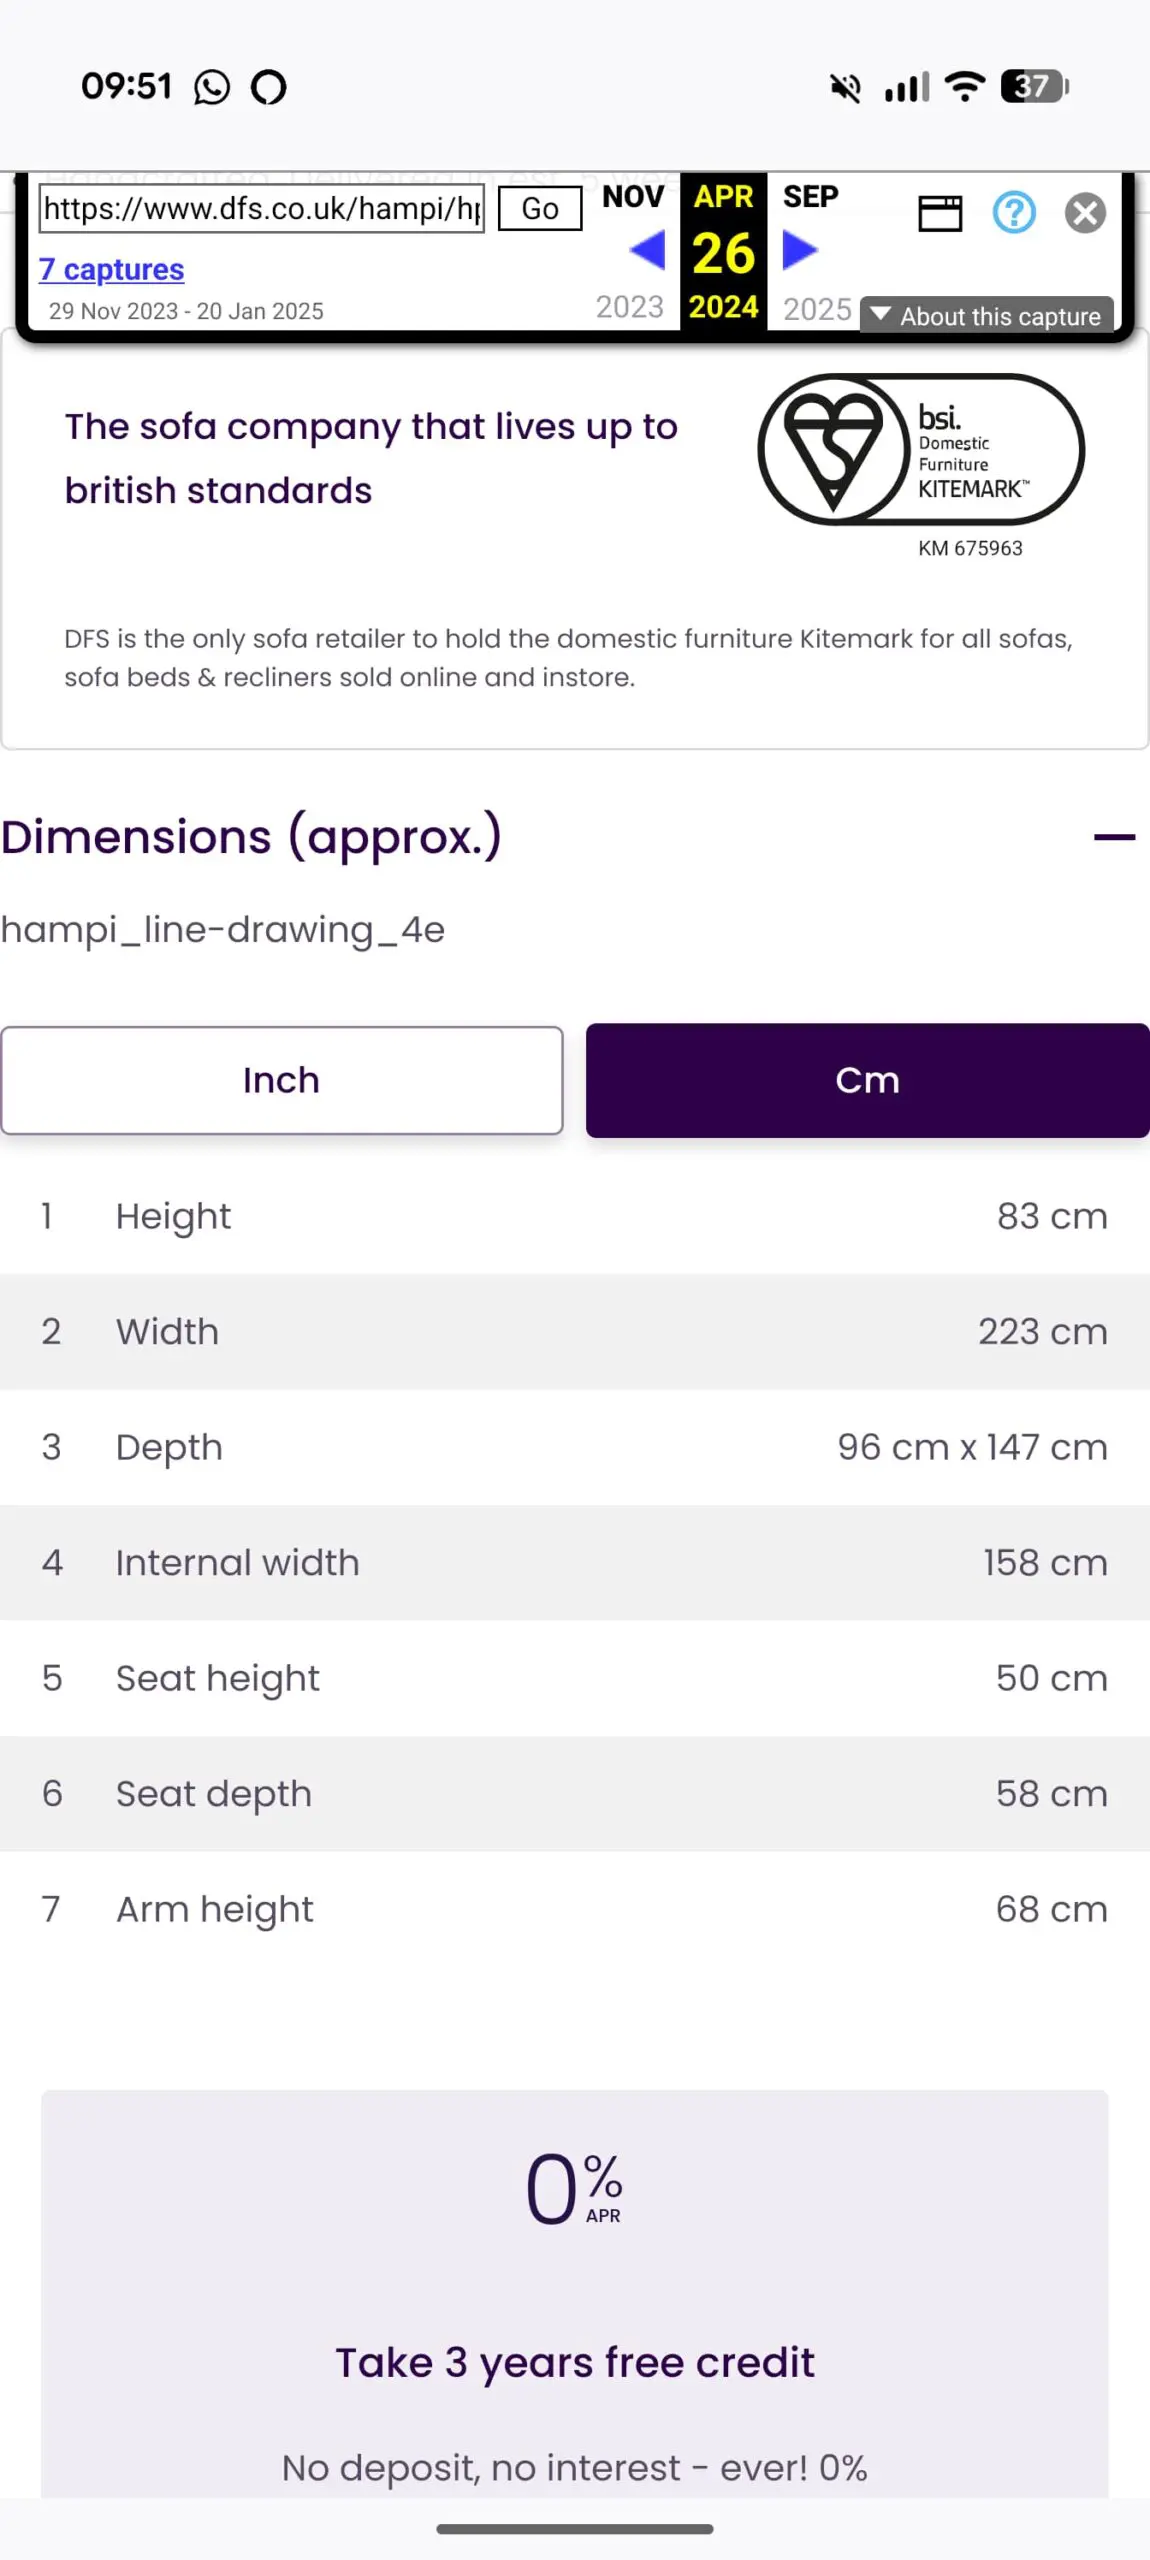Expand the About this capture dropdown
This screenshot has width=1150, height=2560.
[986, 316]
